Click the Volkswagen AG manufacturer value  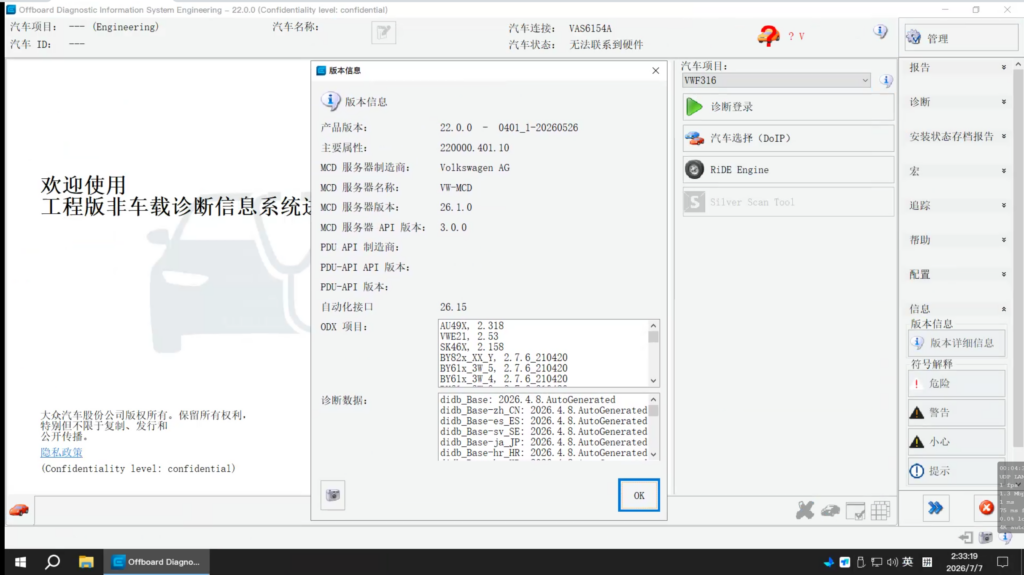tap(475, 167)
